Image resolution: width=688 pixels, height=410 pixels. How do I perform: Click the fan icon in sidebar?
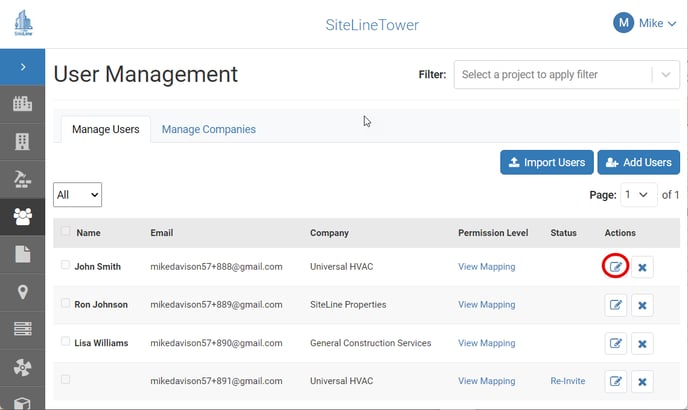(22, 367)
